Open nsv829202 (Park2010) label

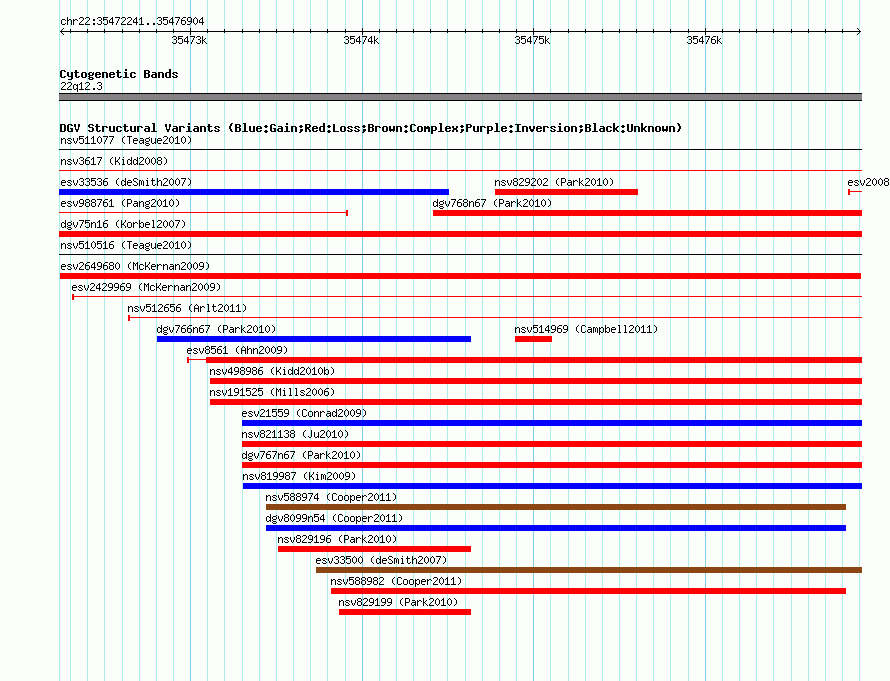[554, 182]
